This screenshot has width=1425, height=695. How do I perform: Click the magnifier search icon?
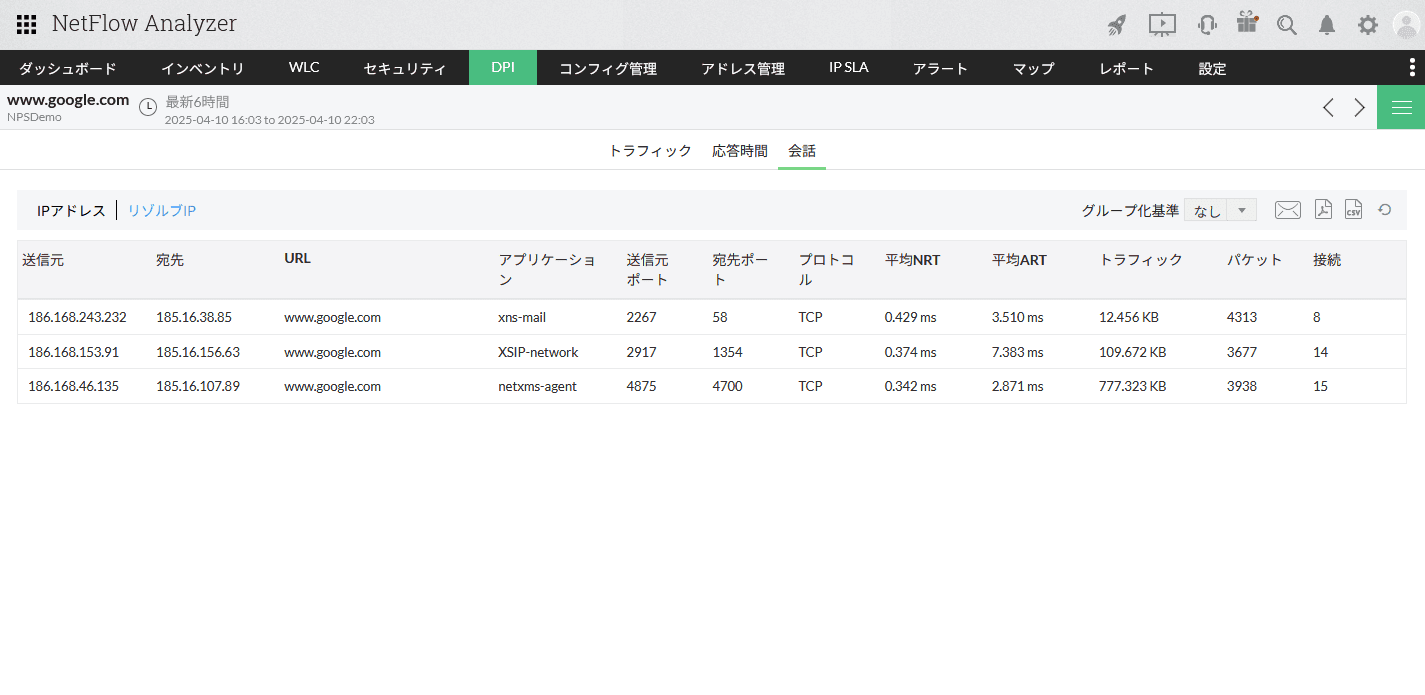click(x=1287, y=25)
